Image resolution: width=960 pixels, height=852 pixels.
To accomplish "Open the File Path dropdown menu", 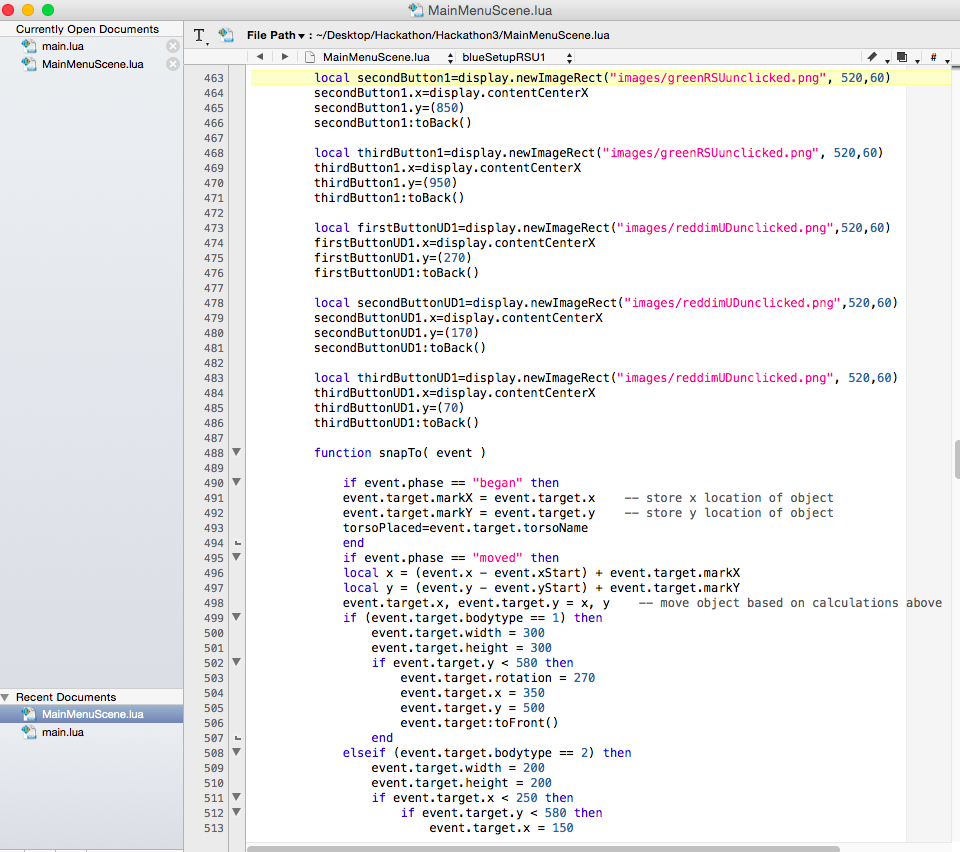I will (x=276, y=35).
